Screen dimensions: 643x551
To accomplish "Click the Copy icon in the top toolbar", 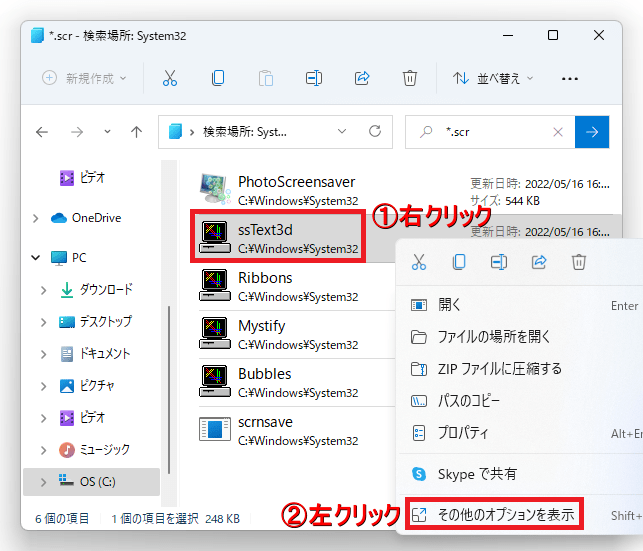I will (x=218, y=78).
